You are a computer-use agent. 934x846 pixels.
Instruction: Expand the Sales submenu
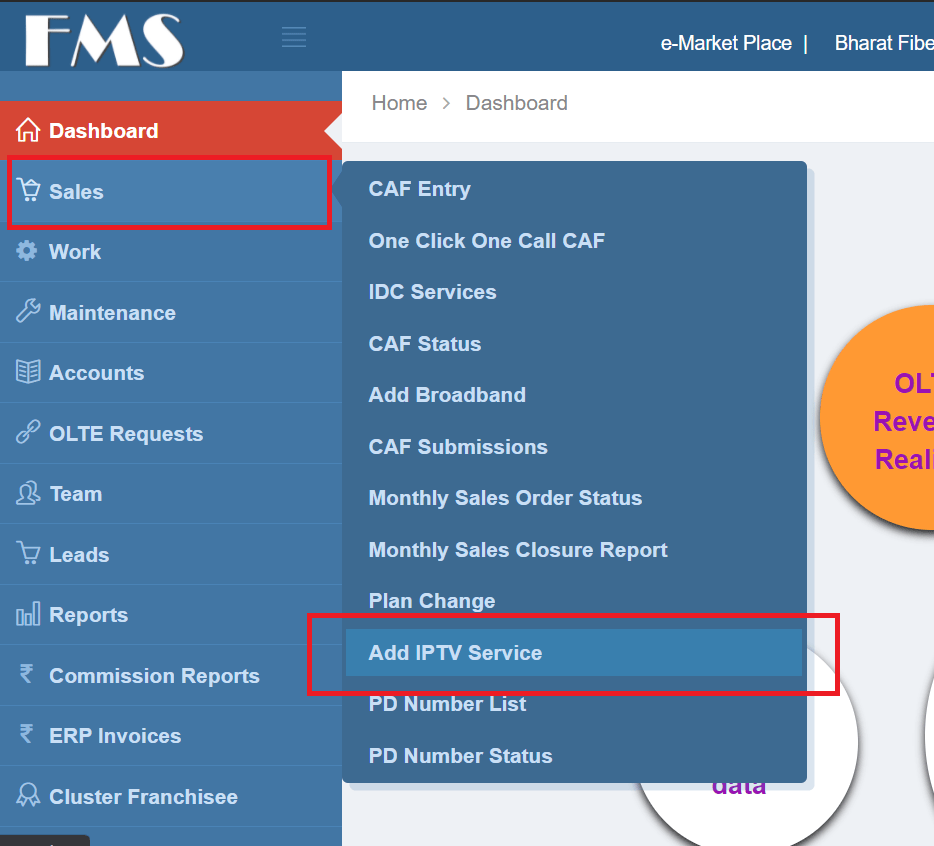click(x=75, y=191)
